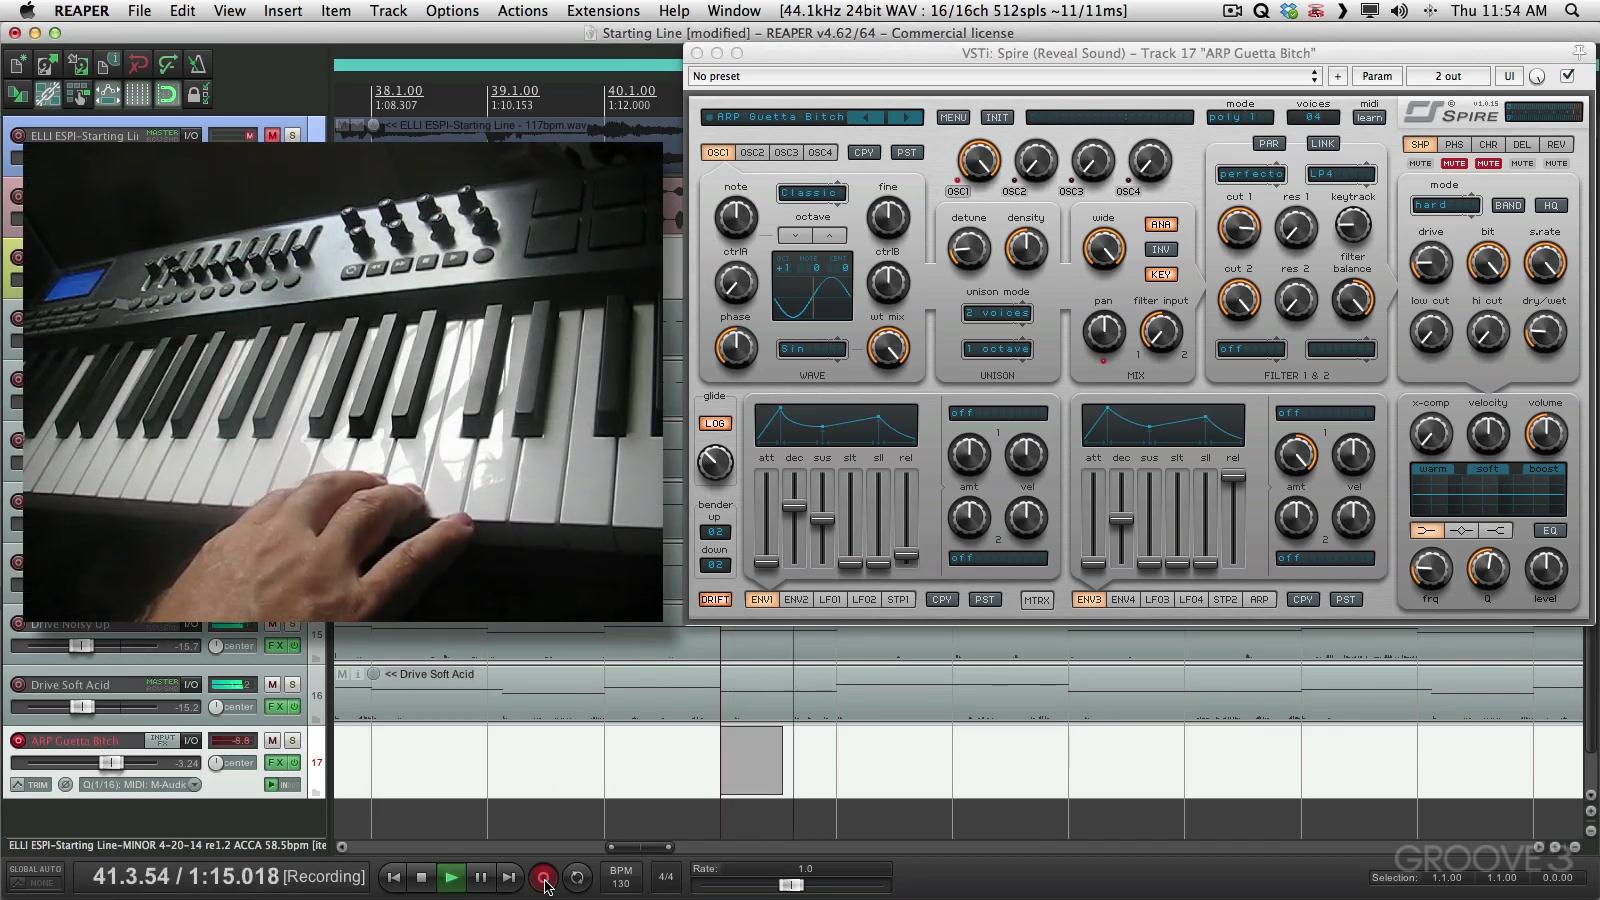Mute the Drive Soft Acid track
1600x900 pixels.
click(x=272, y=685)
